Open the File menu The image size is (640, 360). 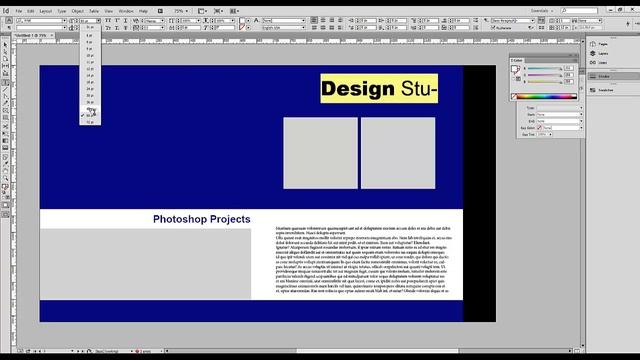pos(19,11)
